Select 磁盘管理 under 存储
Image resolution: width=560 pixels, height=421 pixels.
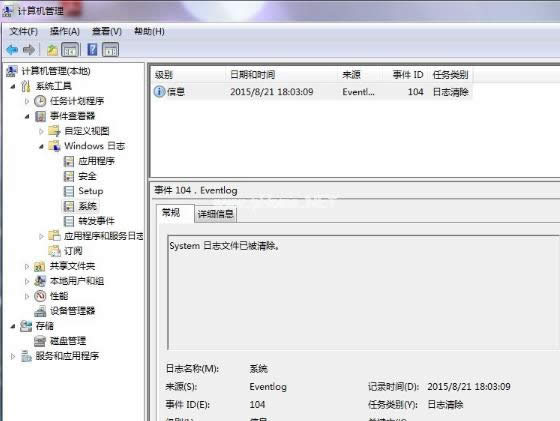(x=68, y=341)
